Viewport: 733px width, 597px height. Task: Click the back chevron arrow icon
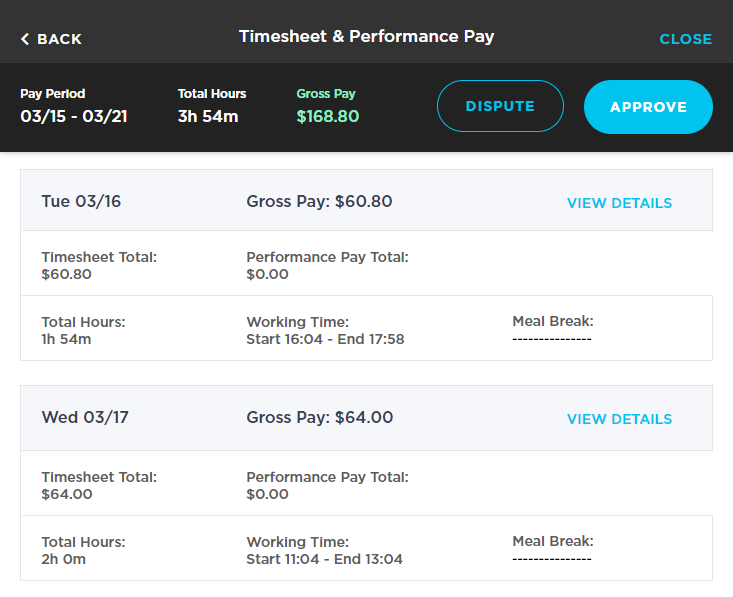click(25, 39)
